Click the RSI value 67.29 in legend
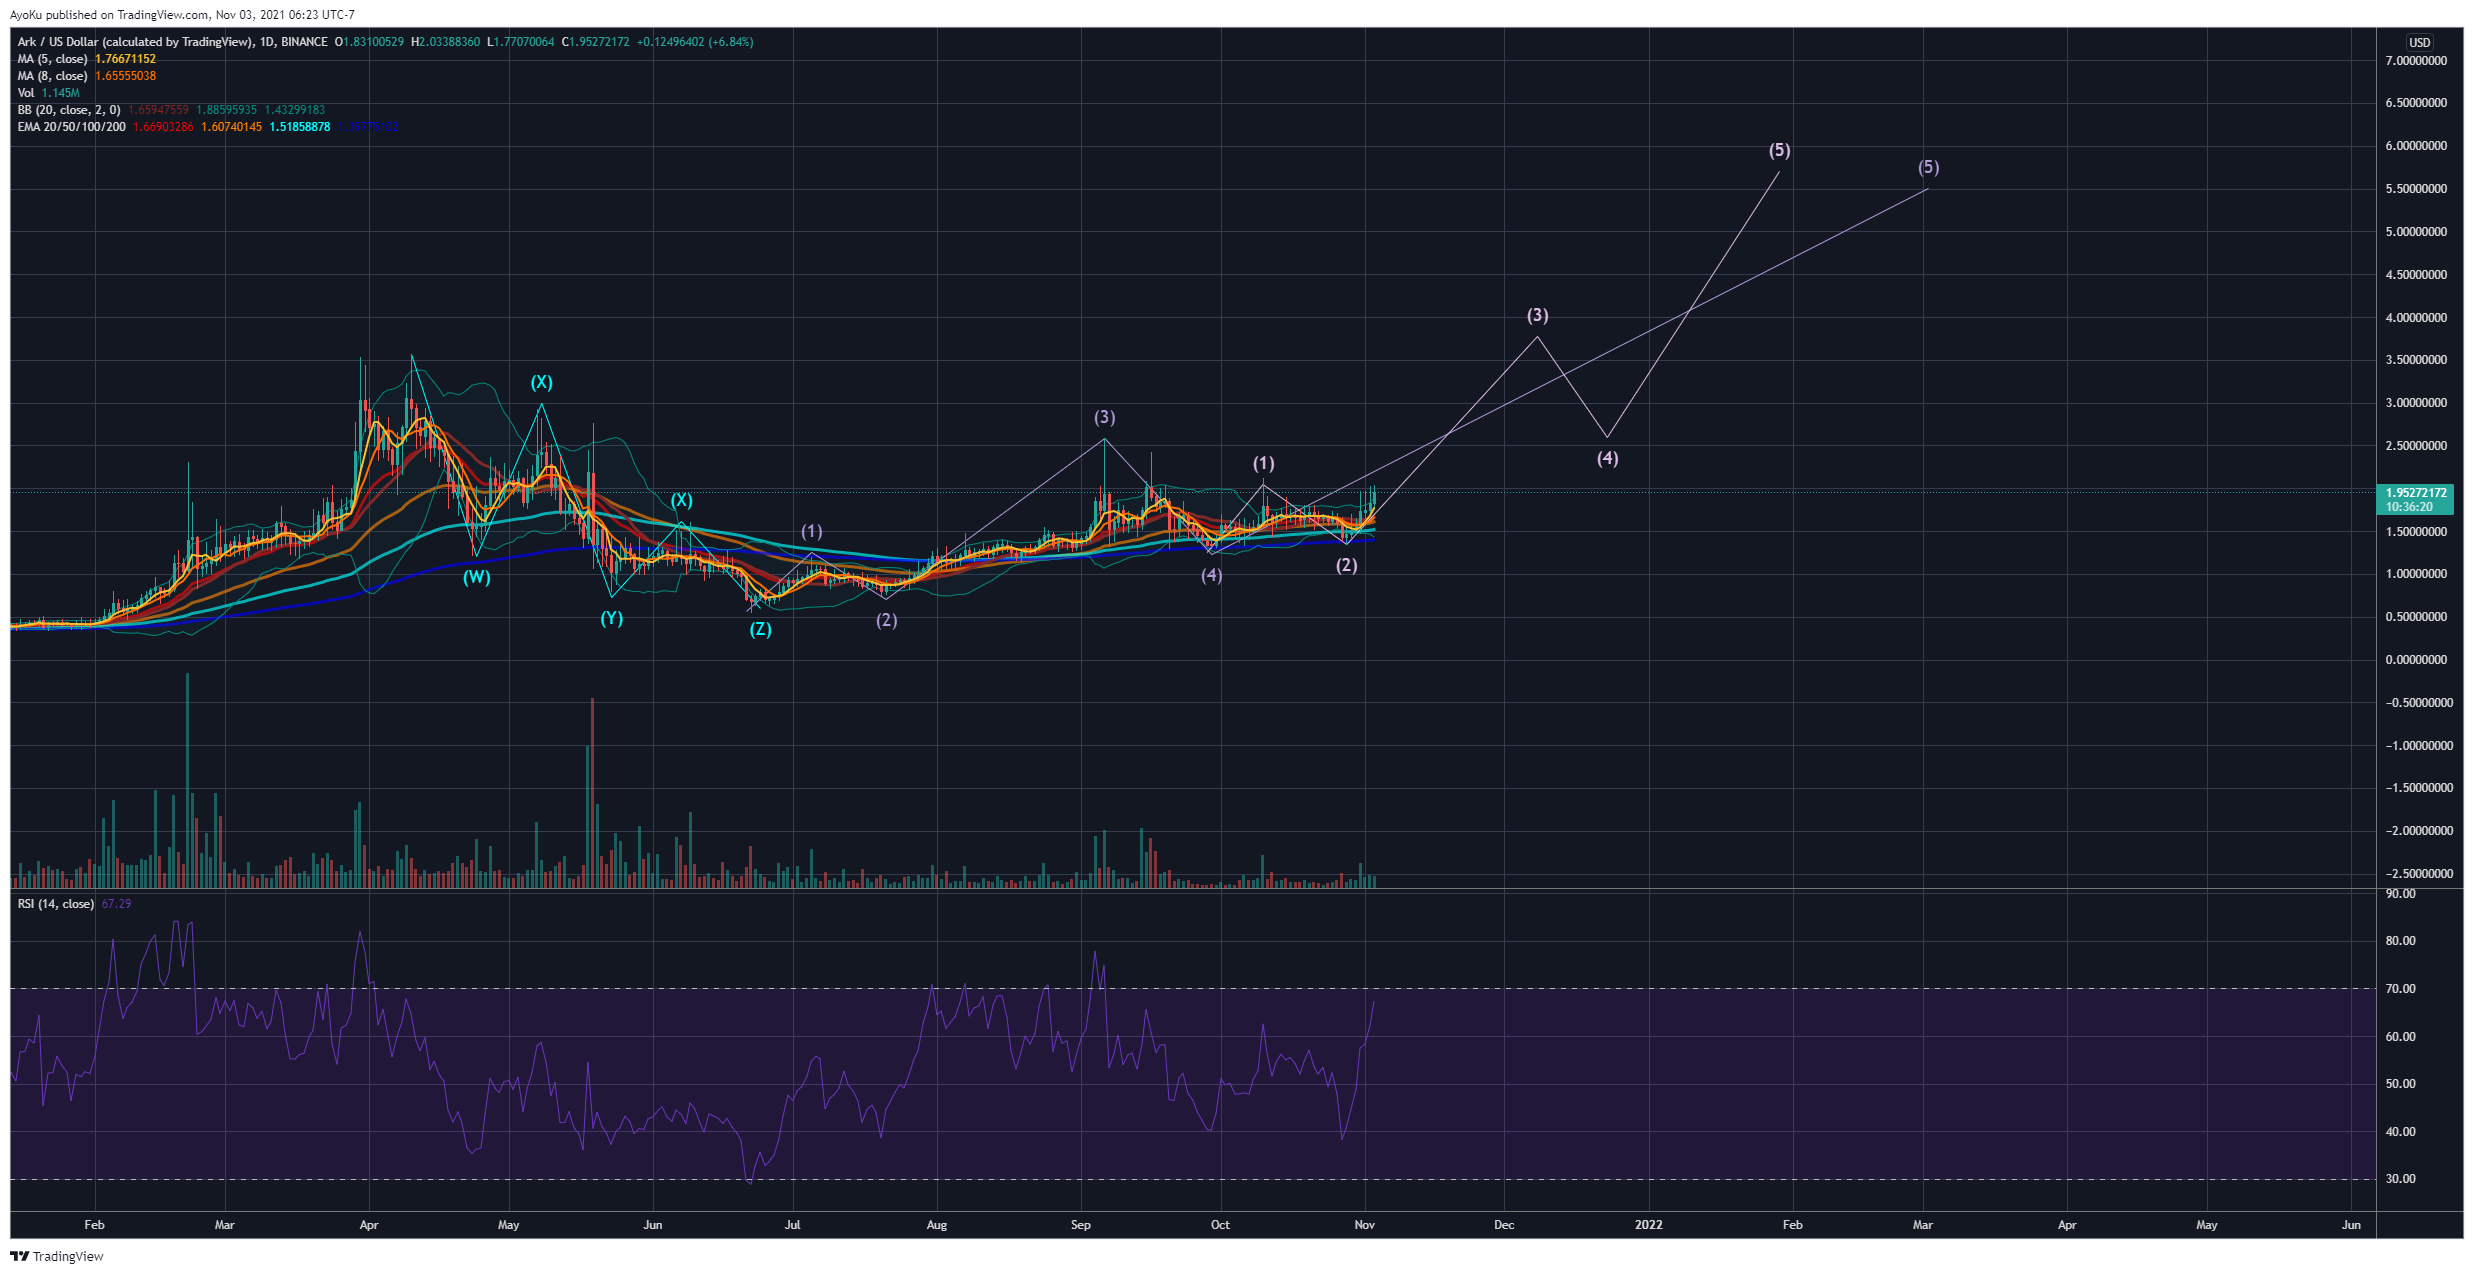Viewport: 2474px width, 1274px height. (116, 904)
